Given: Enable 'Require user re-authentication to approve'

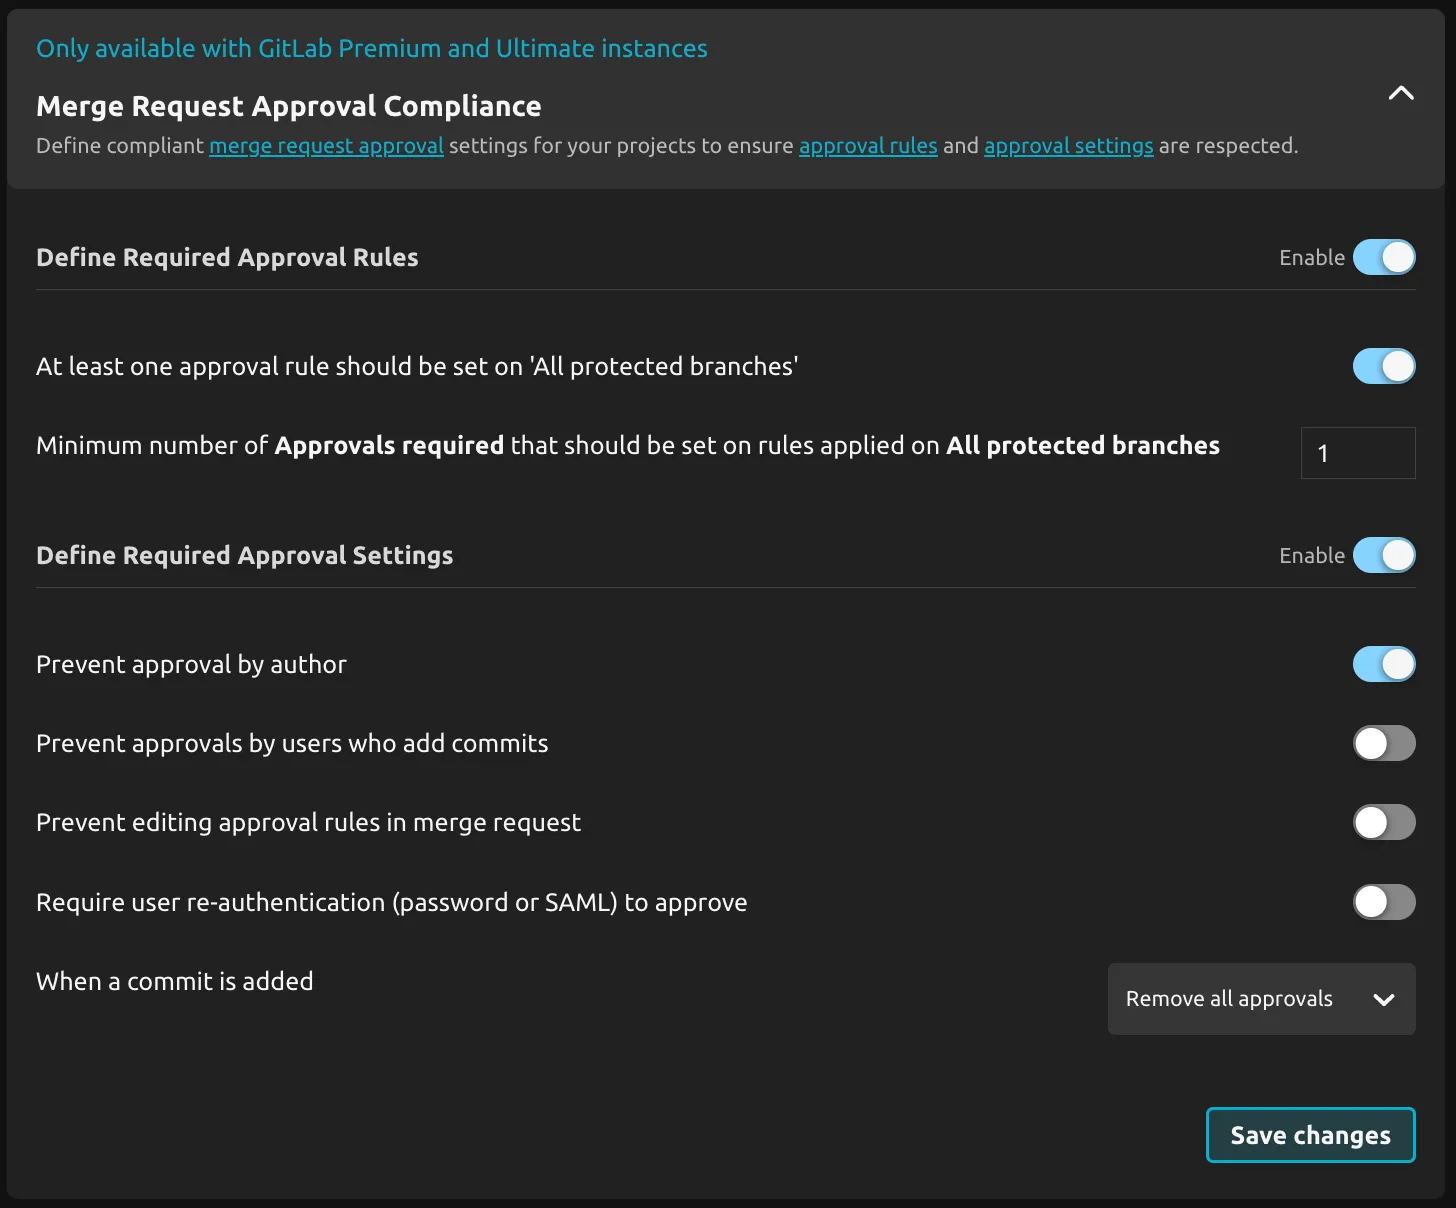Looking at the screenshot, I should point(1384,901).
